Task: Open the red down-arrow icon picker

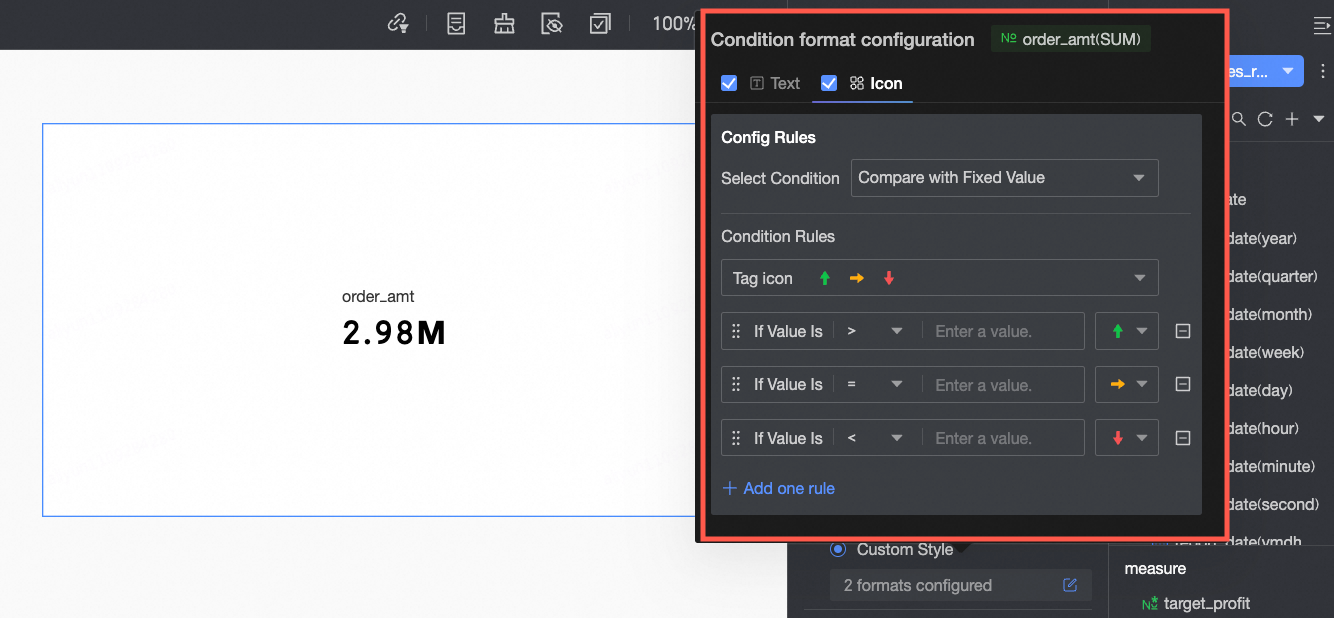Action: [1127, 438]
